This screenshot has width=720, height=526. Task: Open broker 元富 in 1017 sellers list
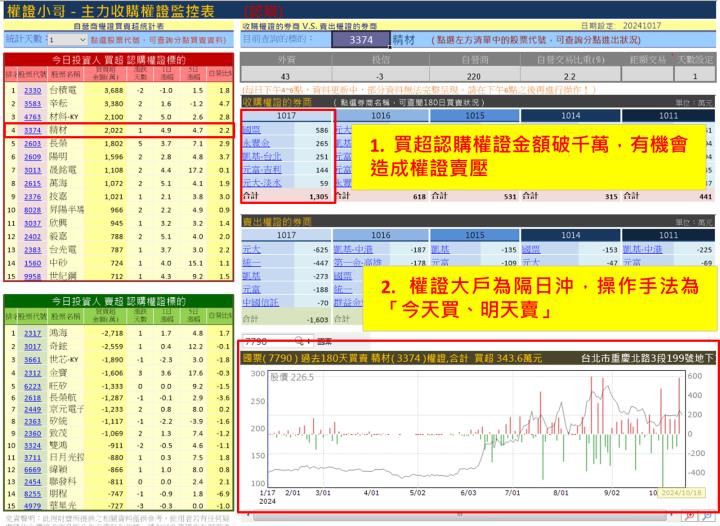coord(252,290)
